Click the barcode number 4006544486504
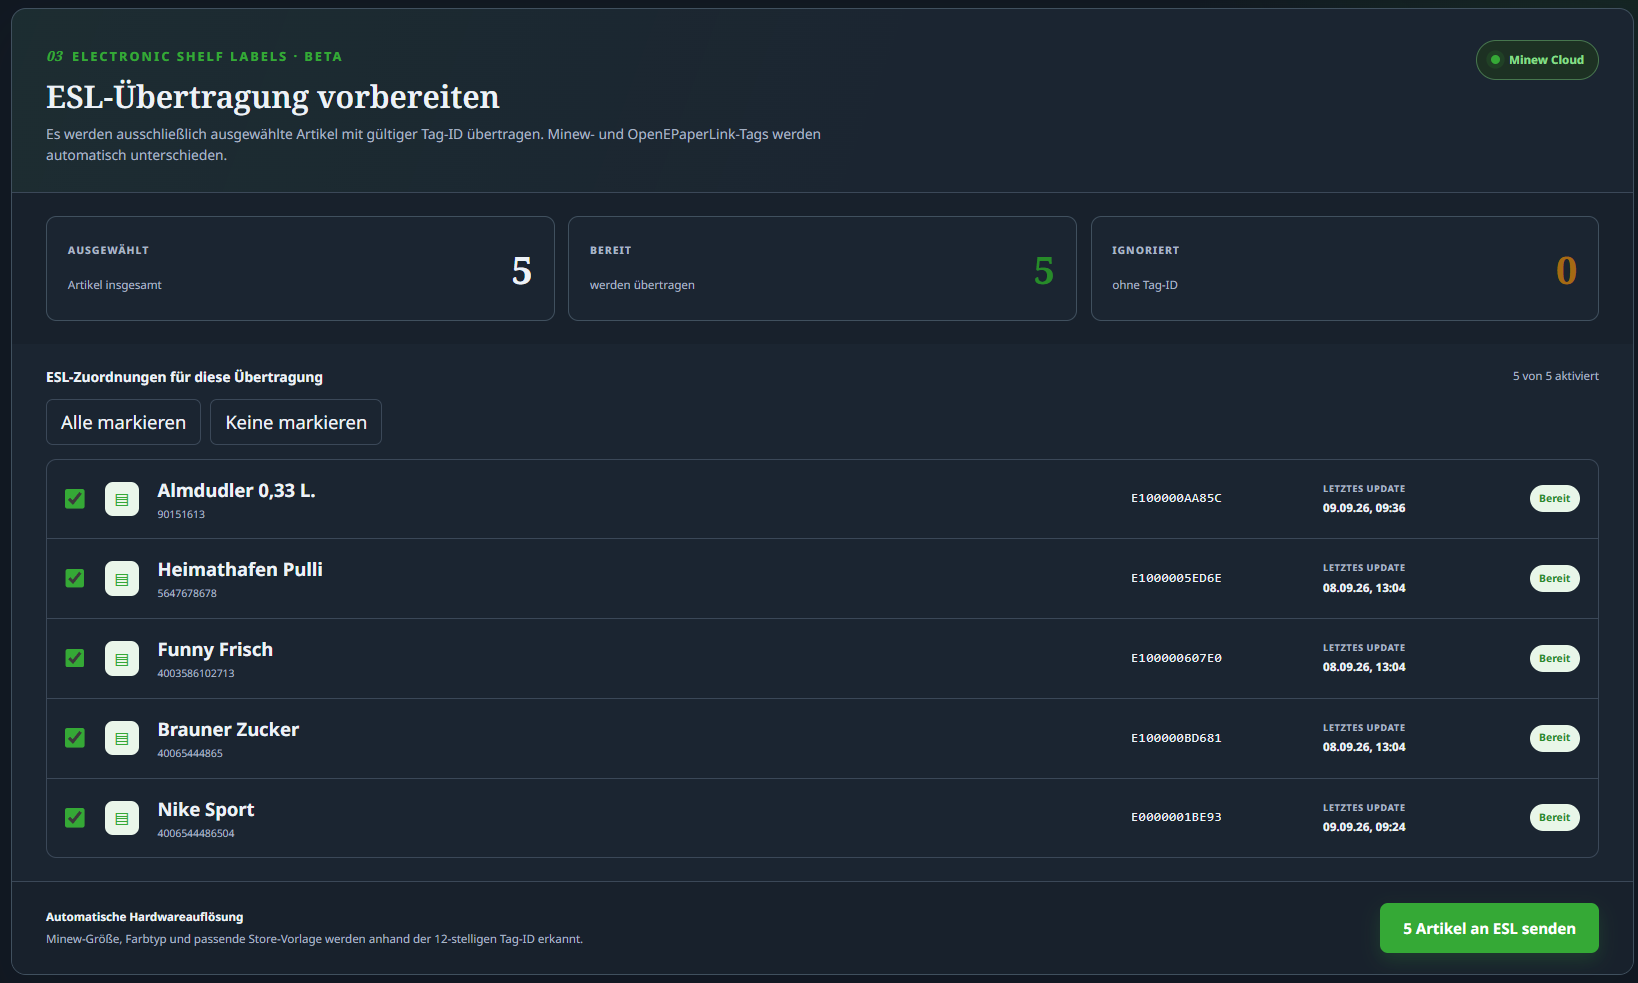1638x983 pixels. [196, 833]
